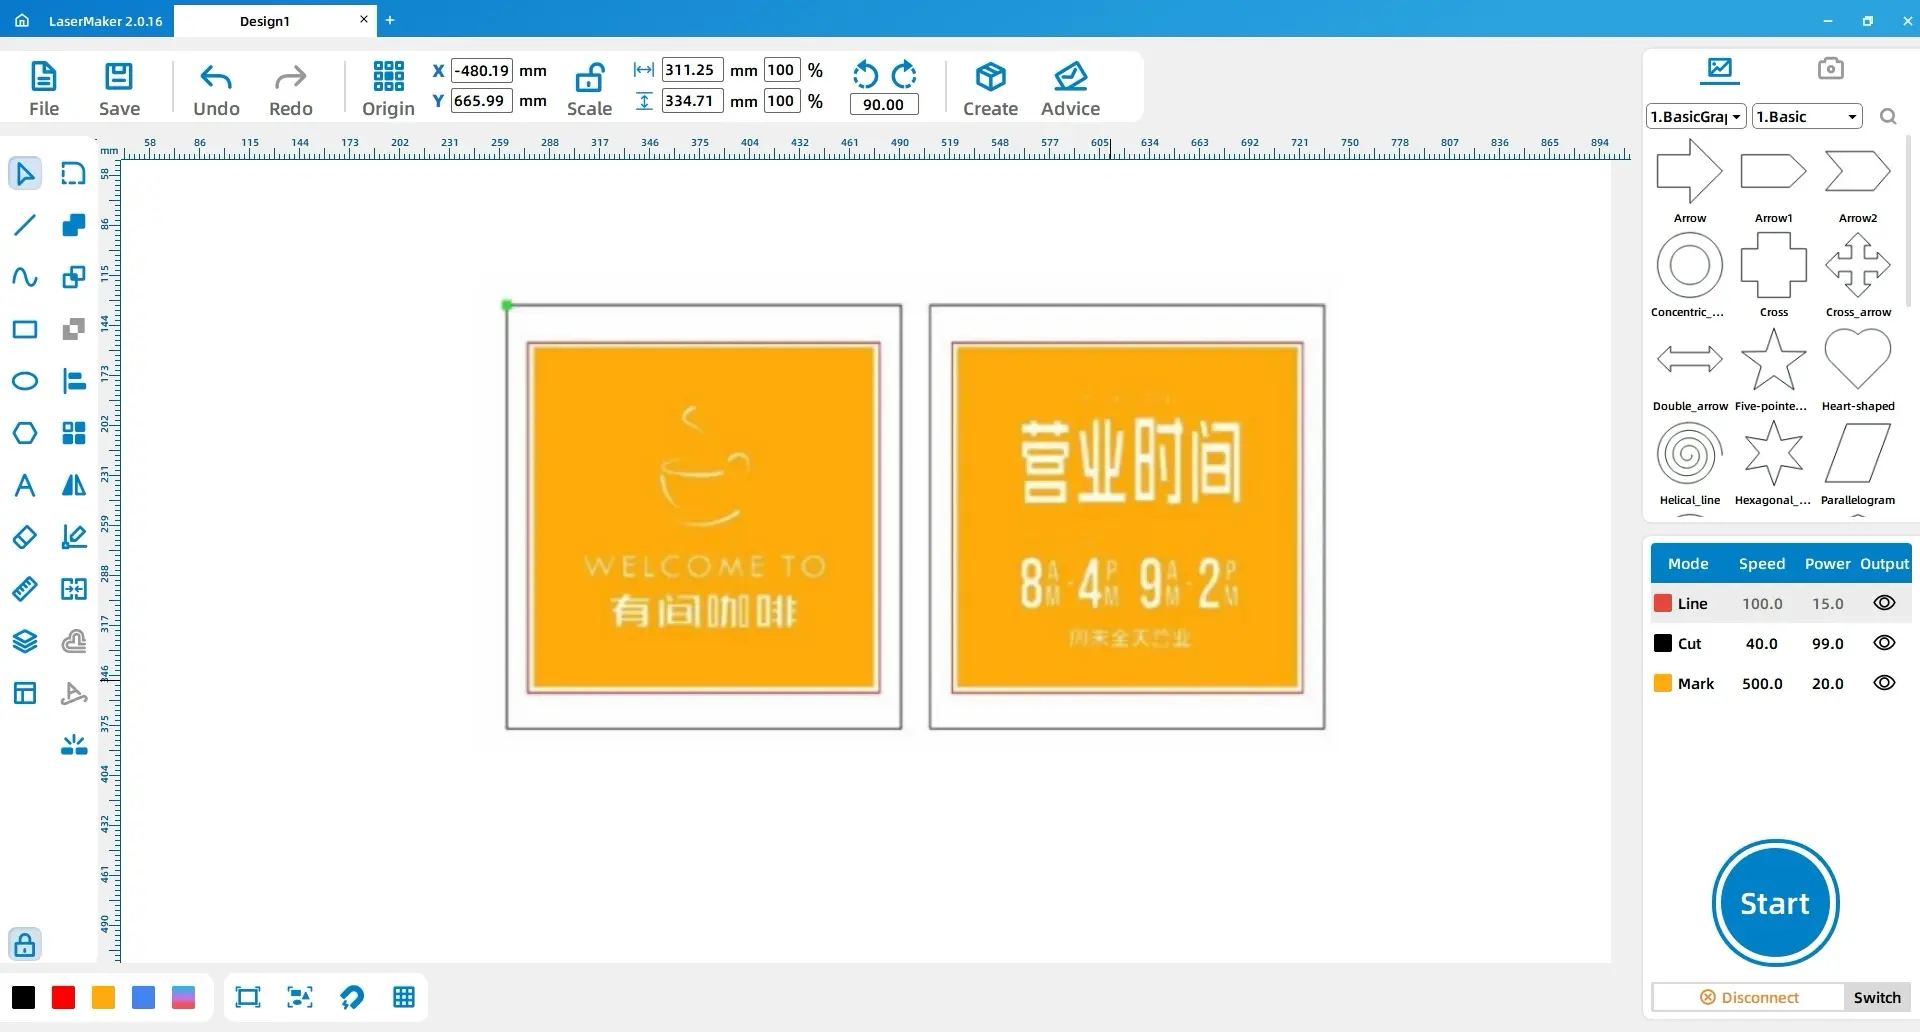
Task: Edit the X position field
Action: pyautogui.click(x=482, y=71)
